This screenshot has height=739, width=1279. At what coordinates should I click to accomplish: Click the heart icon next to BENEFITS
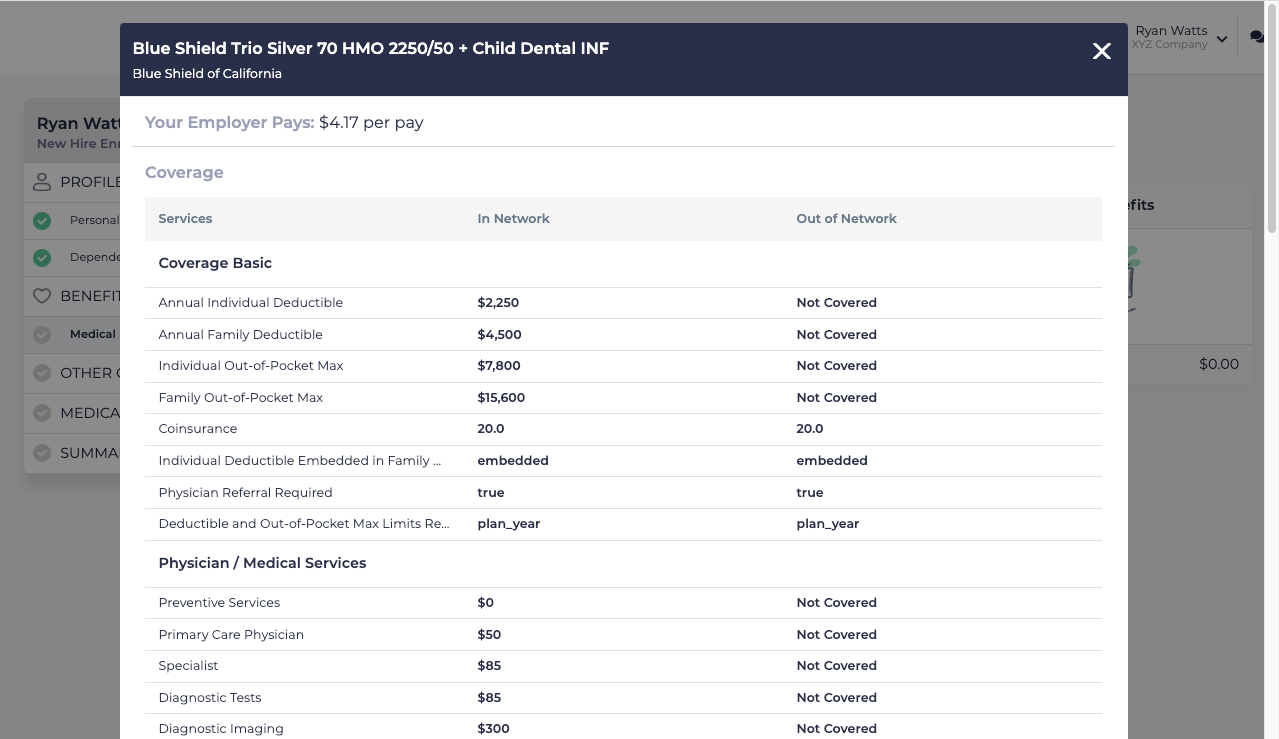point(41,295)
